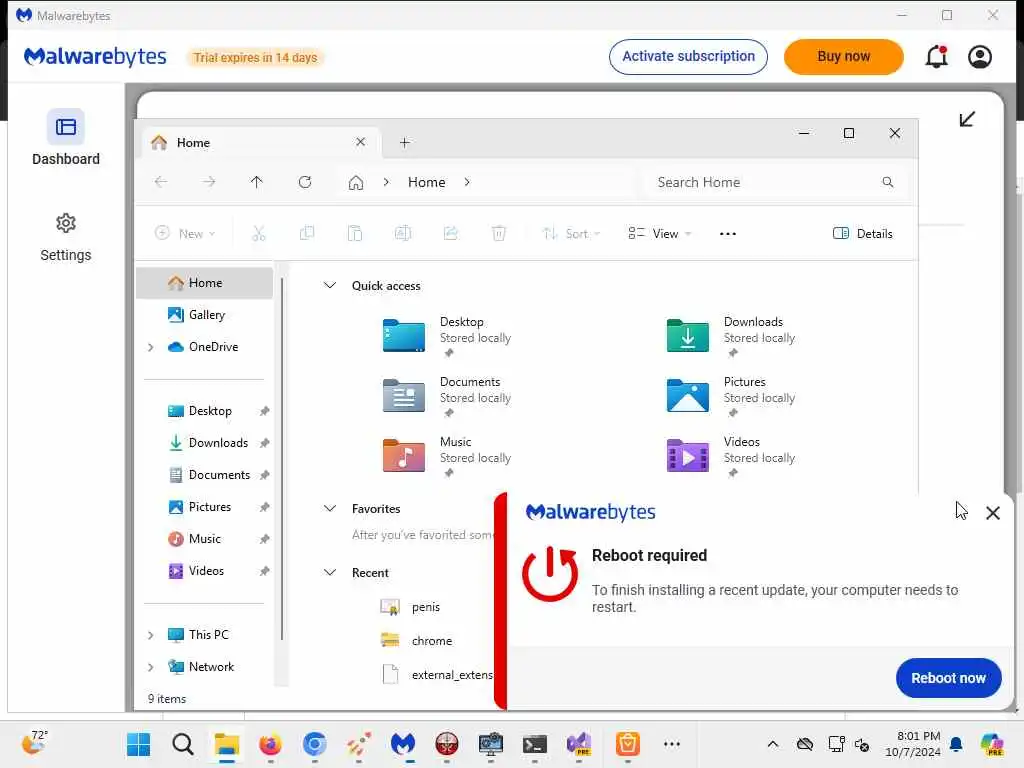Select Gallery in navigation pane
Image resolution: width=1024 pixels, height=768 pixels.
(x=204, y=315)
